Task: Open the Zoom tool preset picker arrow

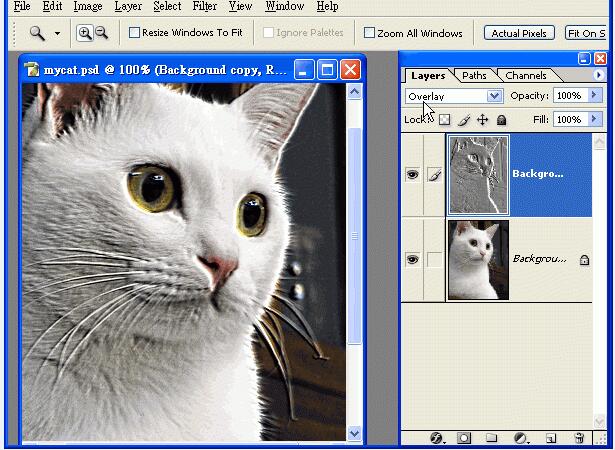Action: point(57,33)
